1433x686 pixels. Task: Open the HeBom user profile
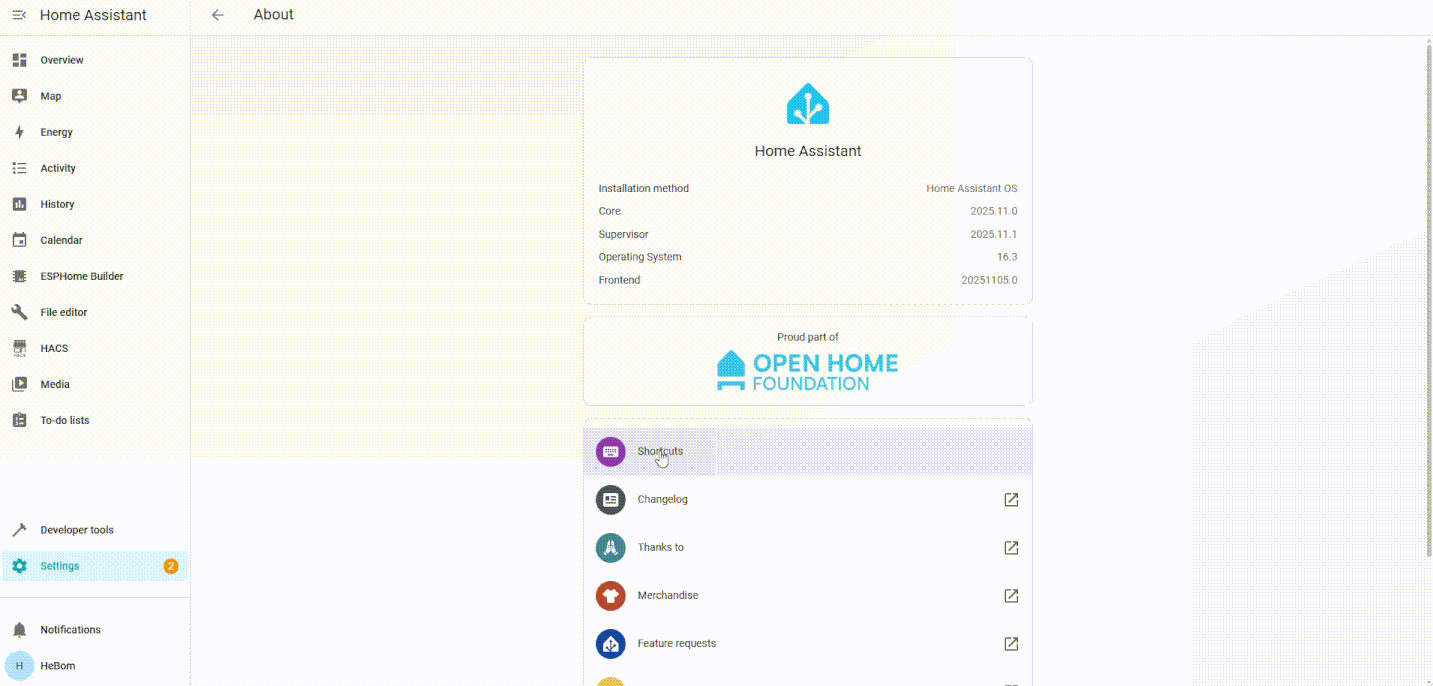(95, 666)
